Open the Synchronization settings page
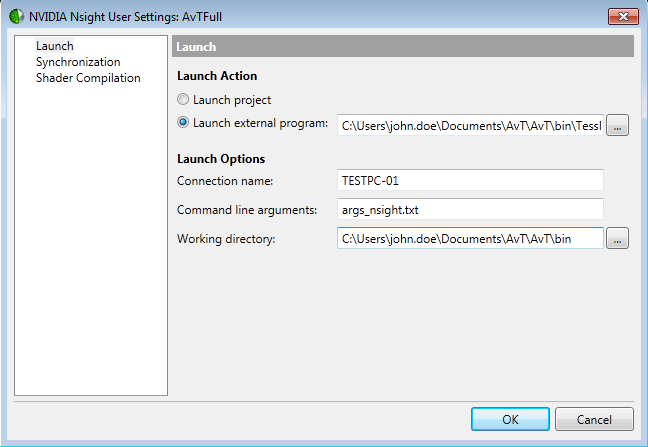 coord(78,62)
